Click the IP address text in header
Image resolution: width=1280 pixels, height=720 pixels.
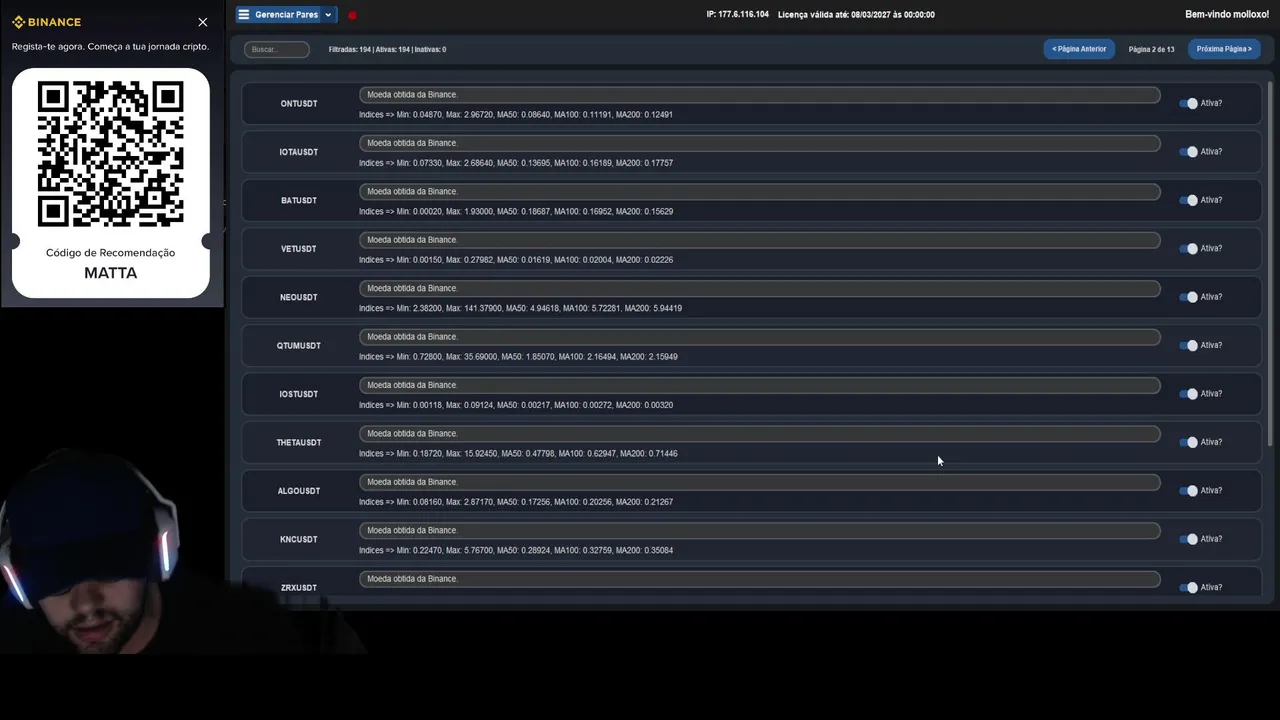[x=737, y=15]
